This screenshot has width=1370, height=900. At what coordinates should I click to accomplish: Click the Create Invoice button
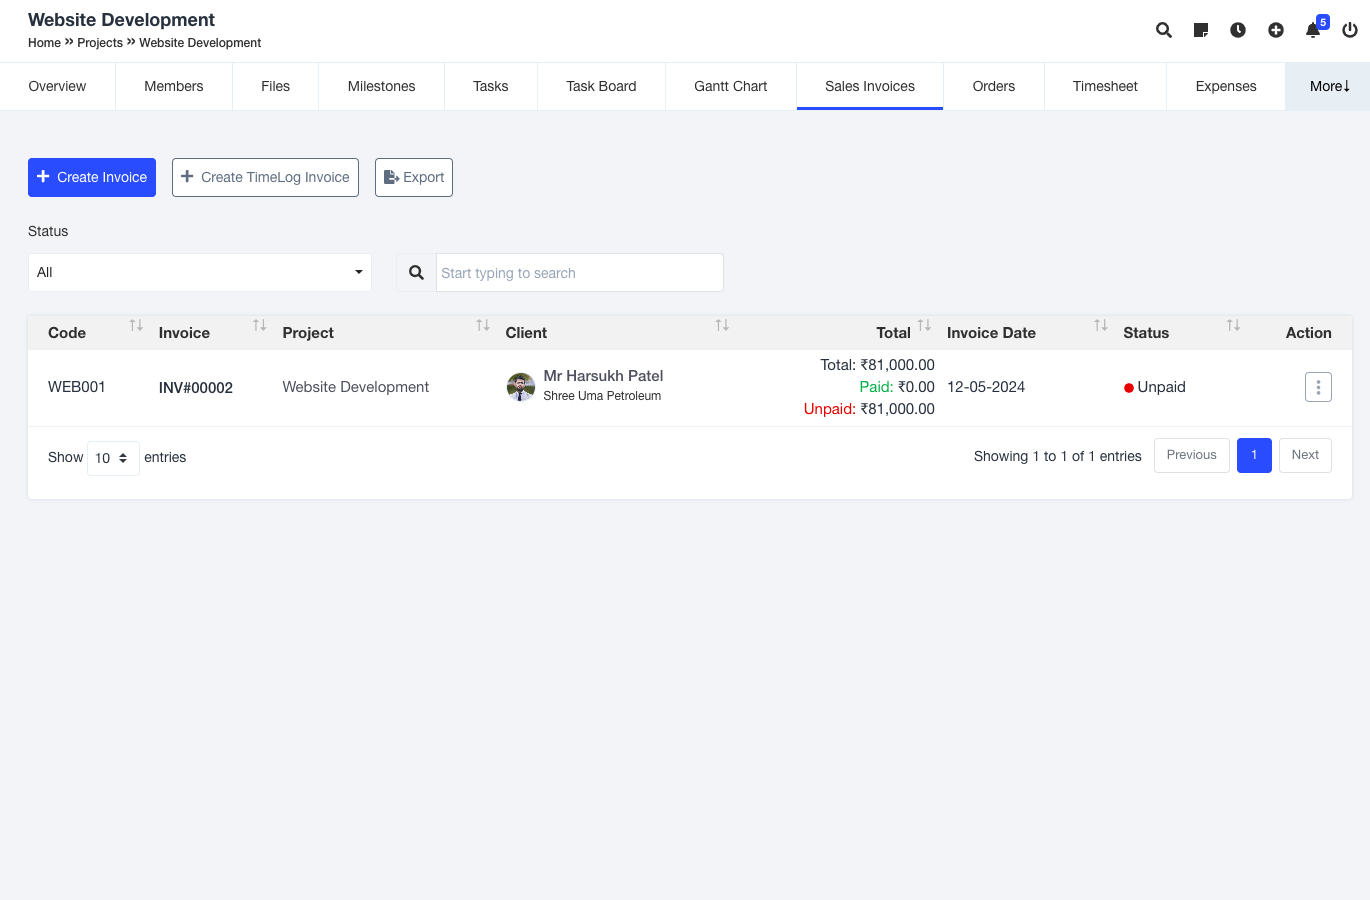click(x=92, y=177)
